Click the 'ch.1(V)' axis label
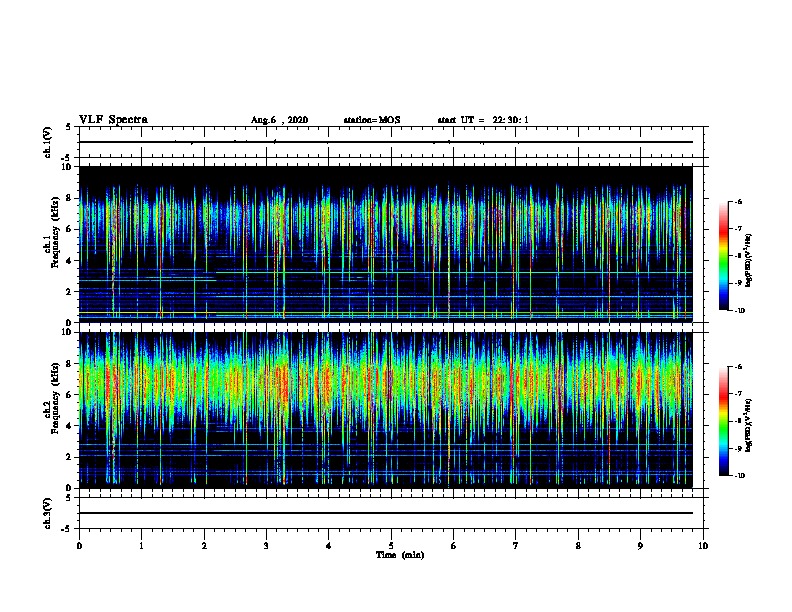 coord(47,142)
